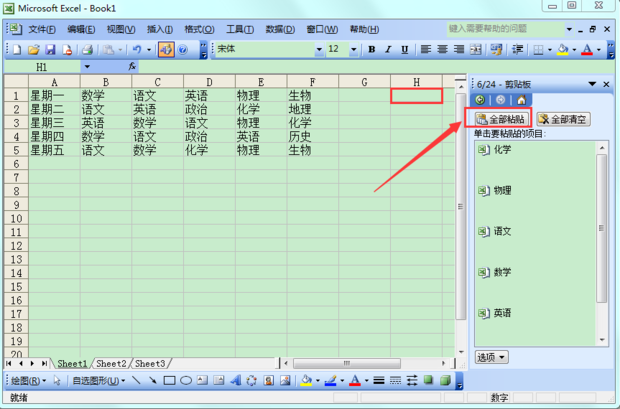Open Shadow Style in drawing toolbar

coord(428,380)
